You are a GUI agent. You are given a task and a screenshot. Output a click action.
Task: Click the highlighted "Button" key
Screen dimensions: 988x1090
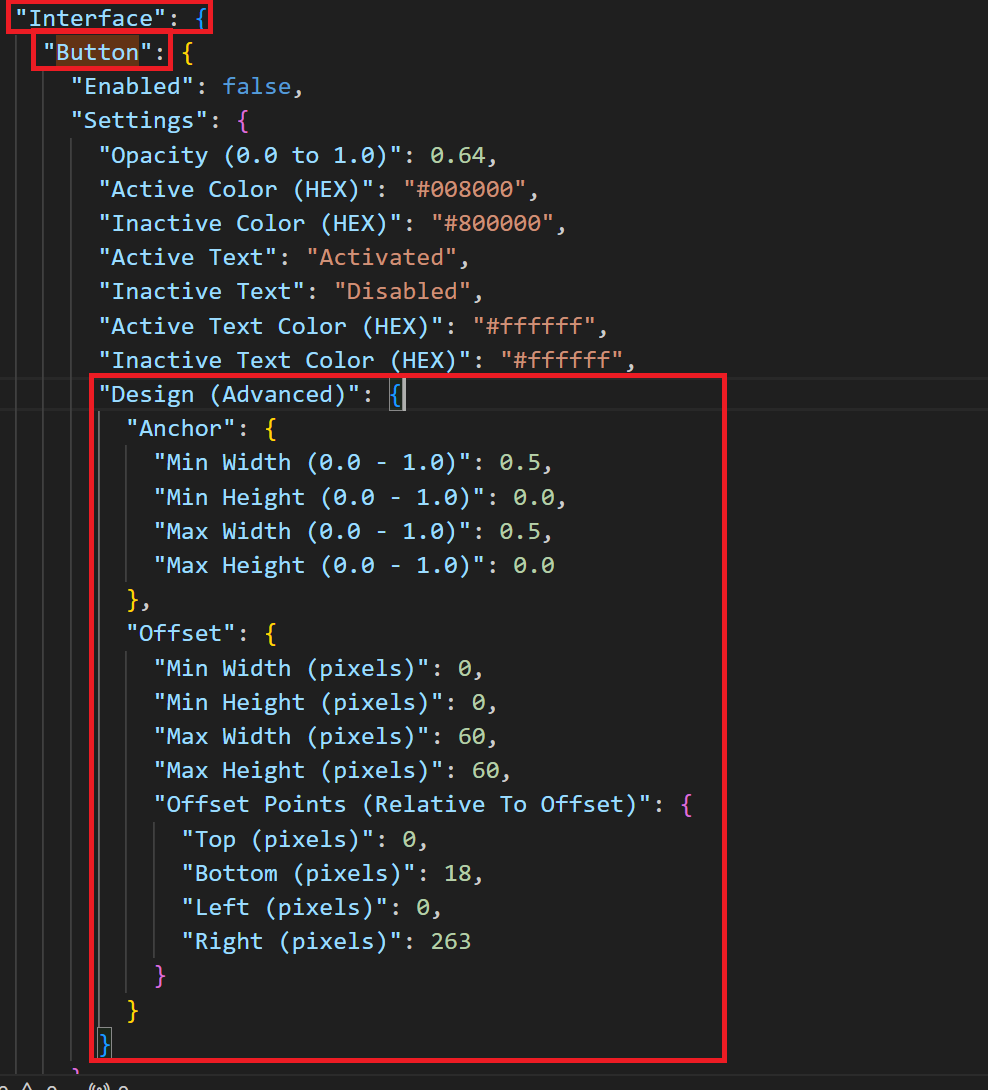click(97, 52)
